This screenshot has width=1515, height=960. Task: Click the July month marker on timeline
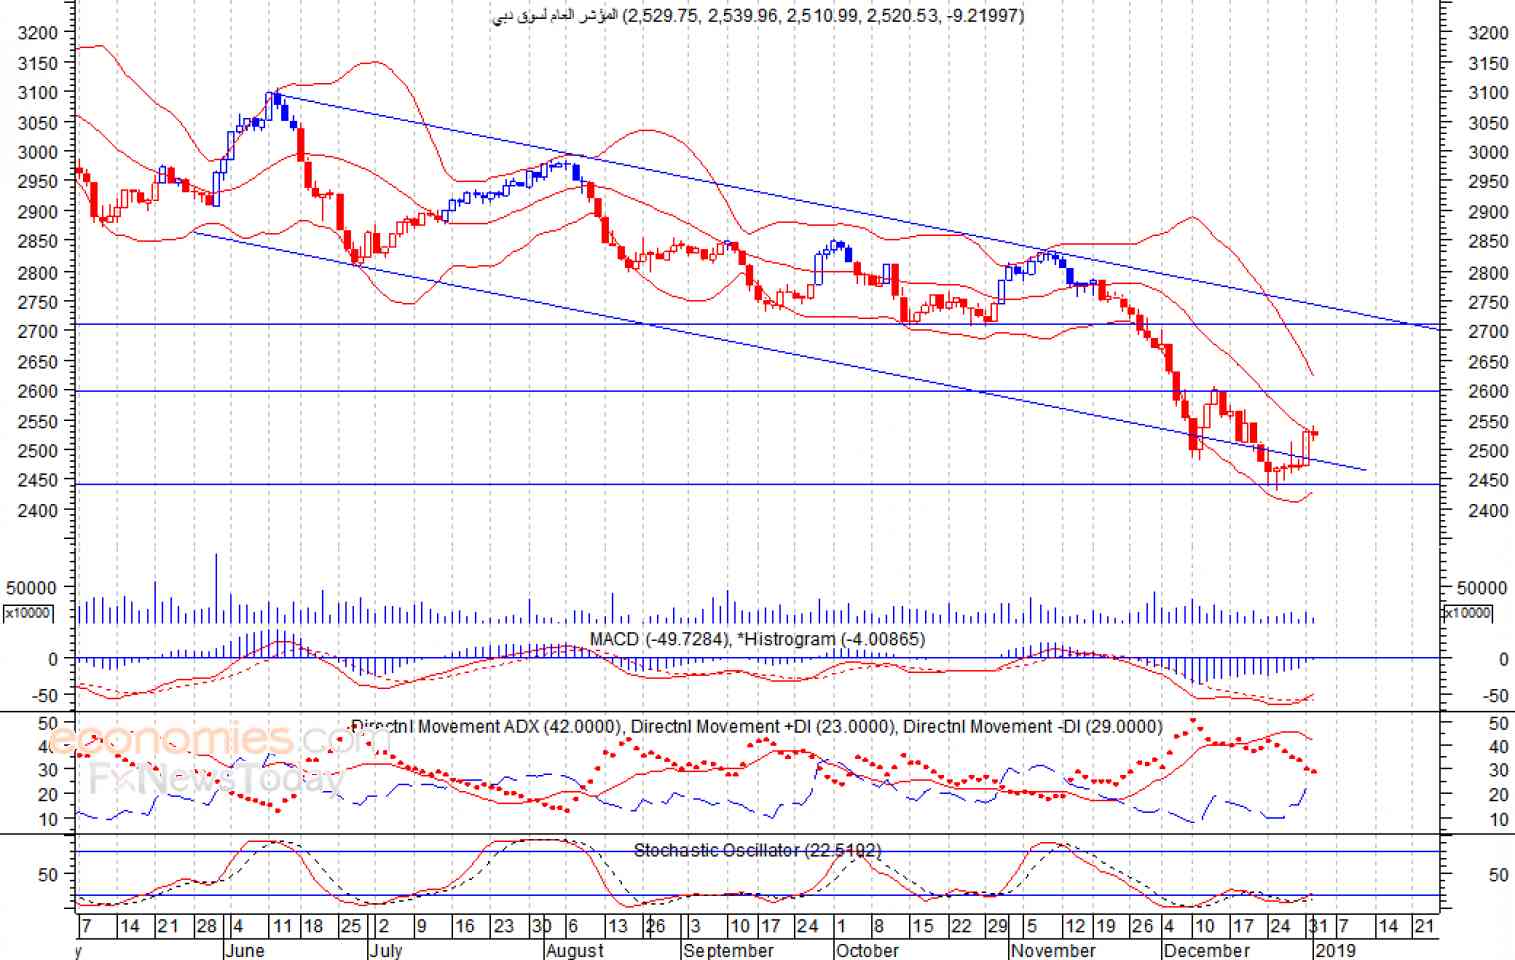pos(385,950)
